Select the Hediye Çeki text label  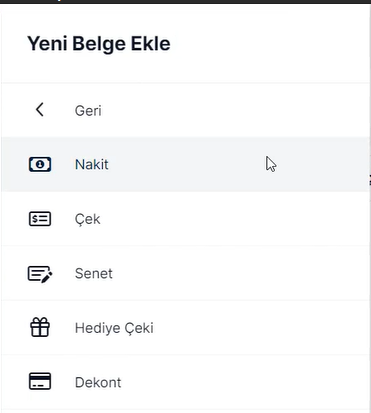point(114,328)
